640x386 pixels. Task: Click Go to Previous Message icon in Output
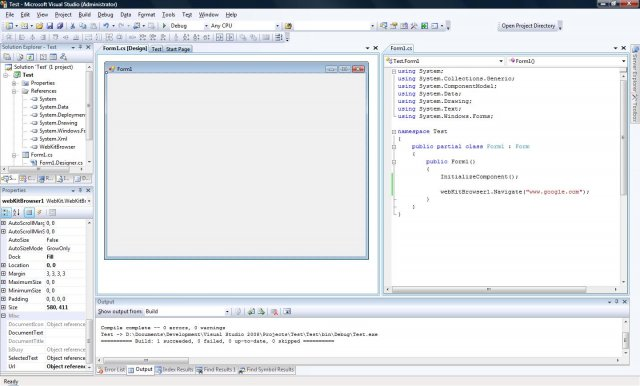(x=251, y=312)
